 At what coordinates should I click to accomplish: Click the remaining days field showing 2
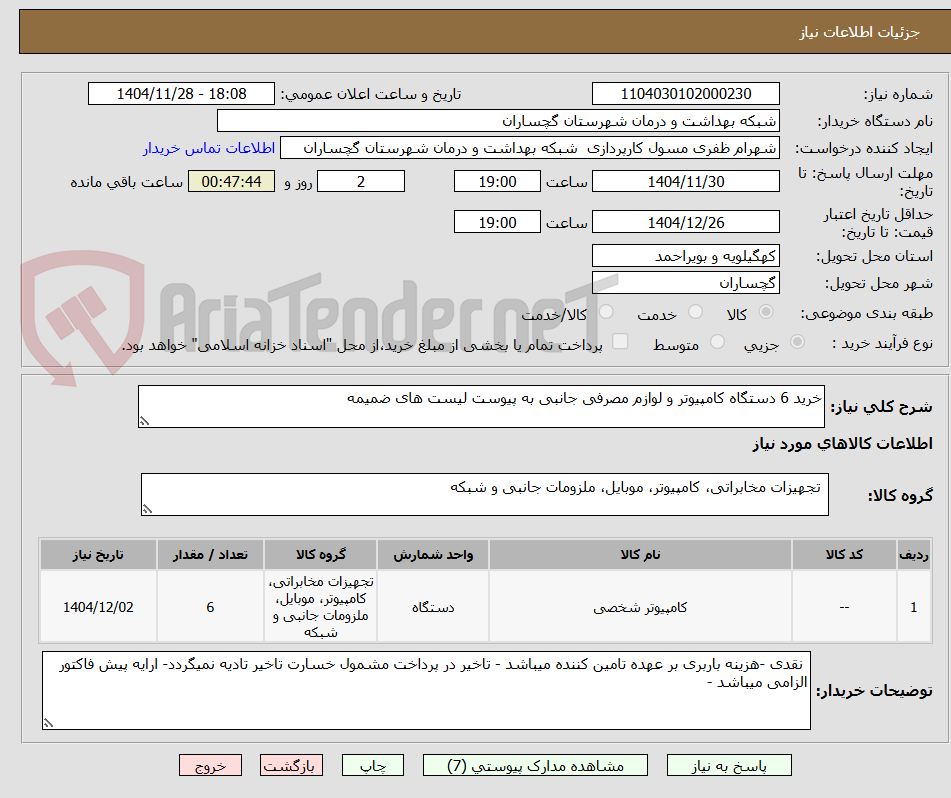pos(361,181)
